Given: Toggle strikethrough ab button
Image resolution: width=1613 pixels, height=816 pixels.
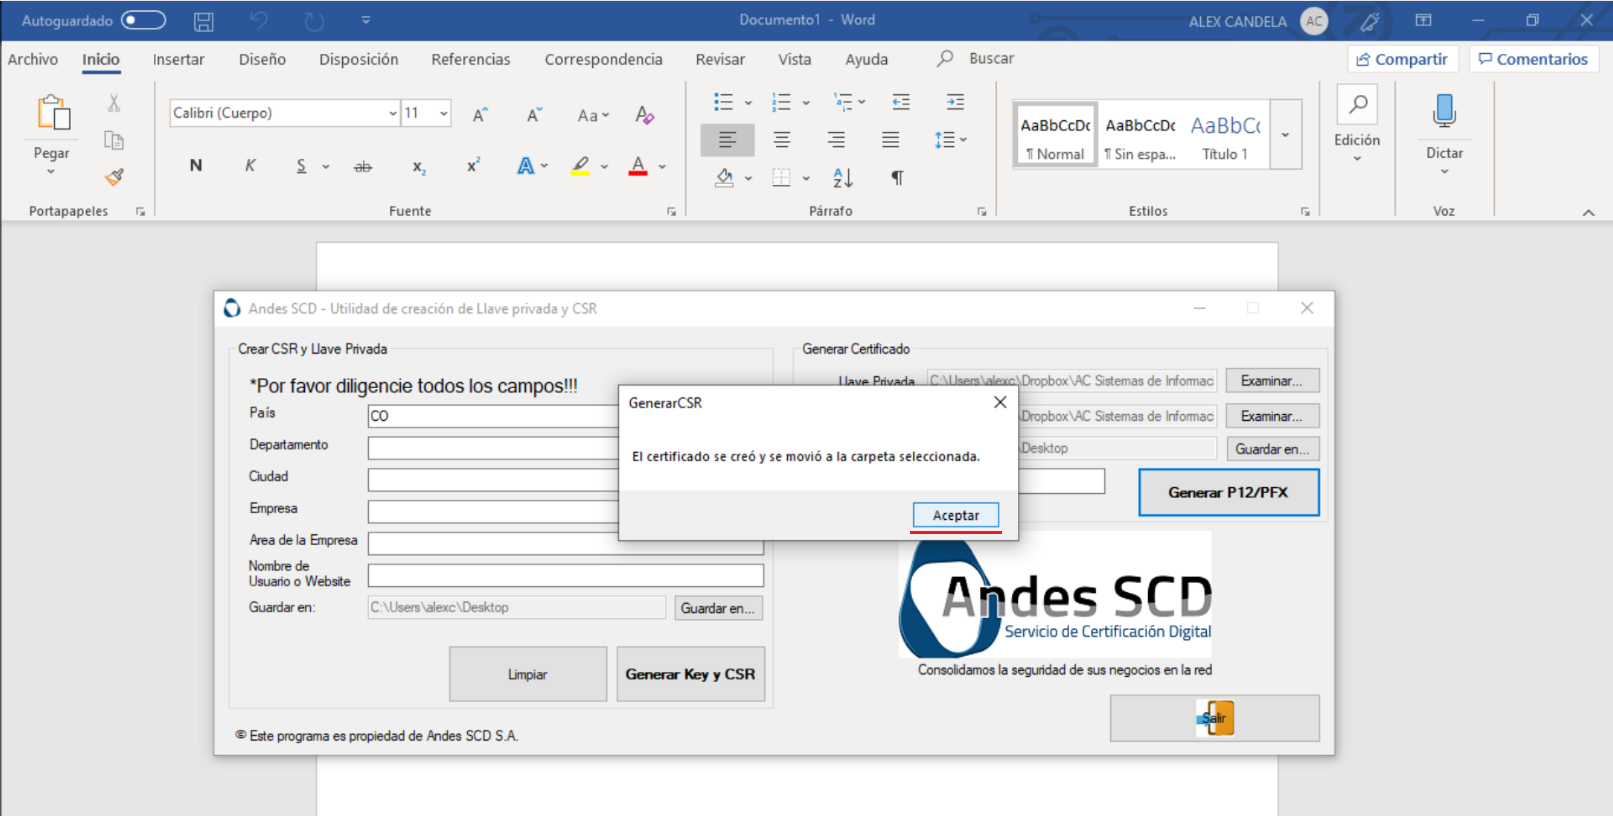Looking at the screenshot, I should pyautogui.click(x=363, y=167).
